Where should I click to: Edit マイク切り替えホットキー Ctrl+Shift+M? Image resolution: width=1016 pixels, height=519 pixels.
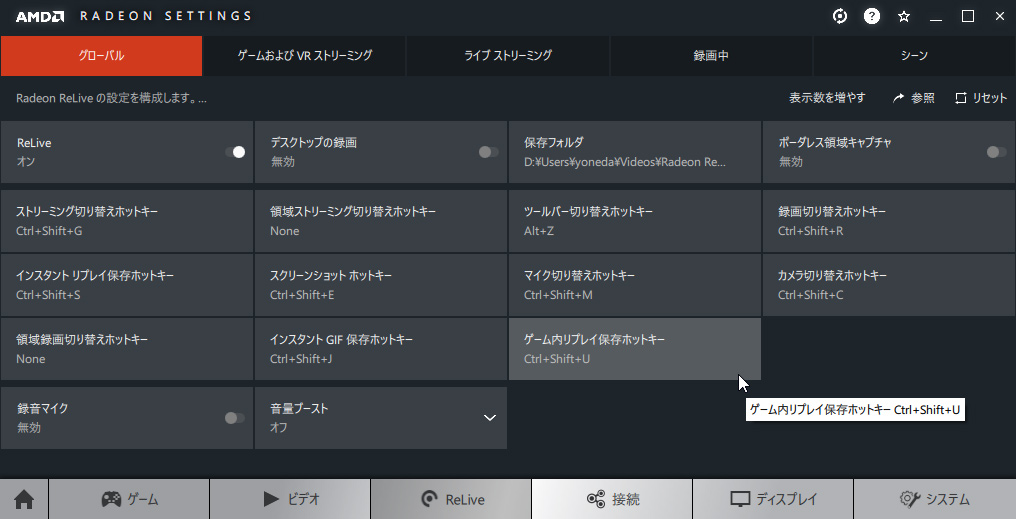pyautogui.click(x=635, y=285)
